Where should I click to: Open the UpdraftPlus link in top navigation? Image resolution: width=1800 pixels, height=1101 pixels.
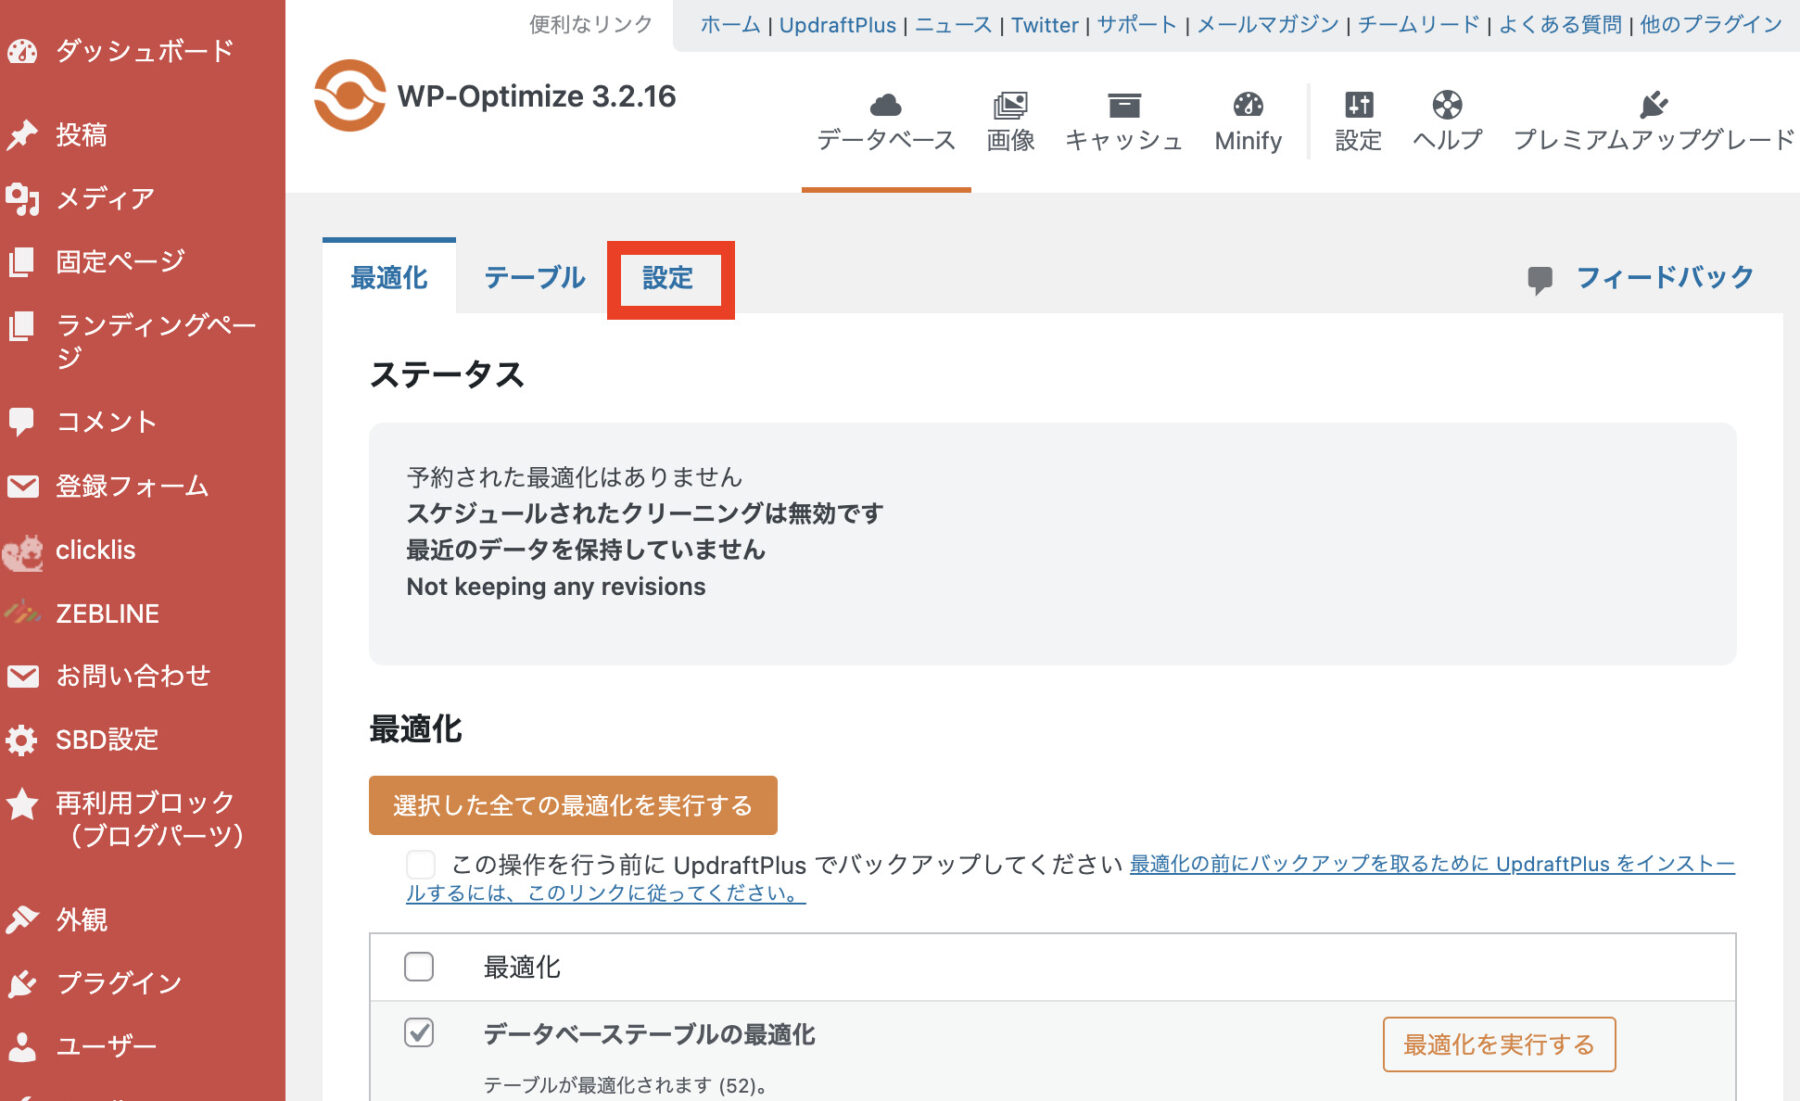tap(838, 25)
